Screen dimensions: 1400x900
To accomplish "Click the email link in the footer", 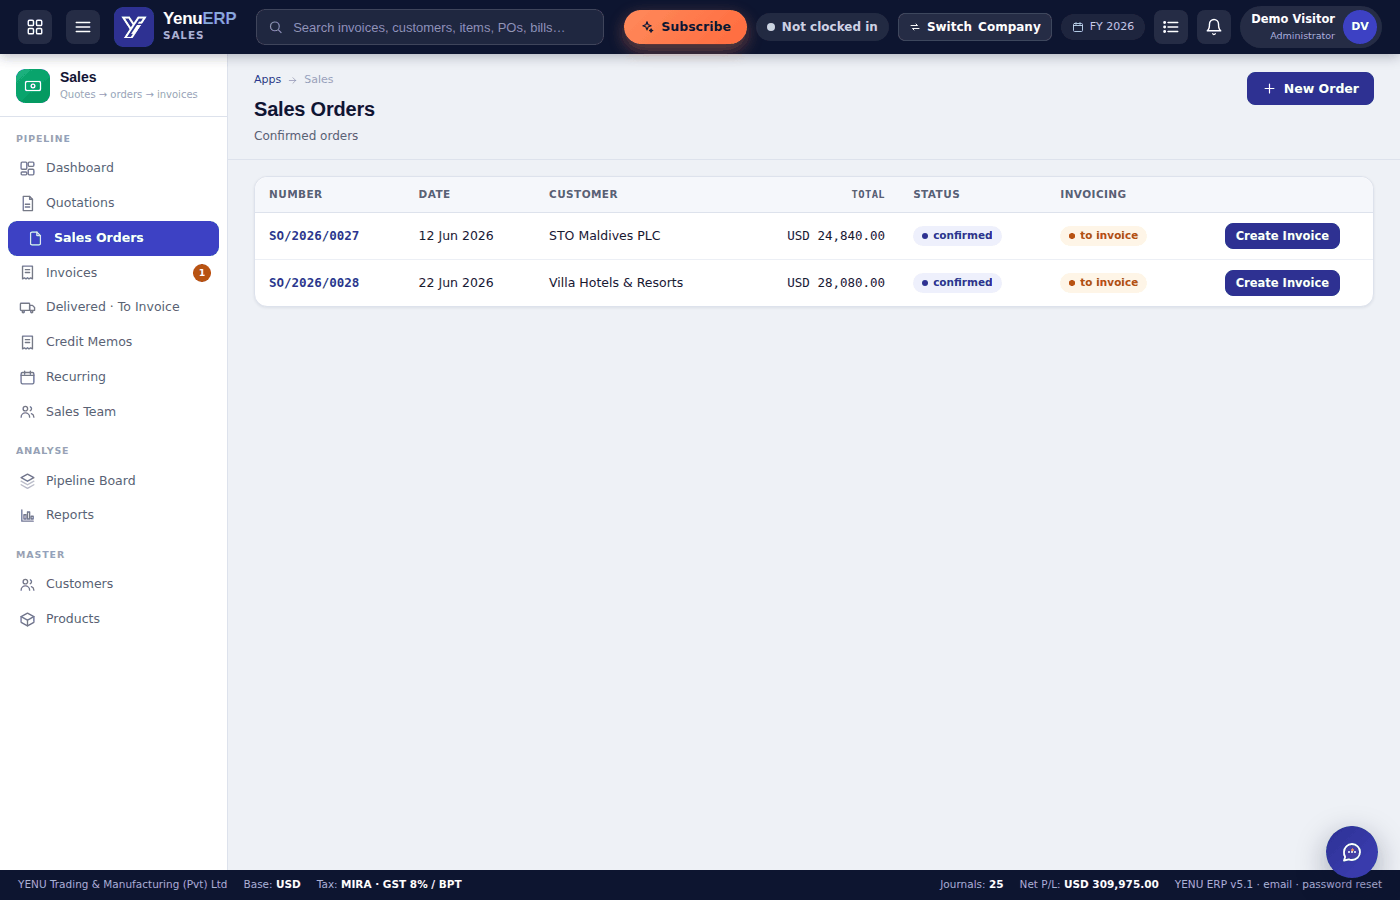I will pos(1277,884).
